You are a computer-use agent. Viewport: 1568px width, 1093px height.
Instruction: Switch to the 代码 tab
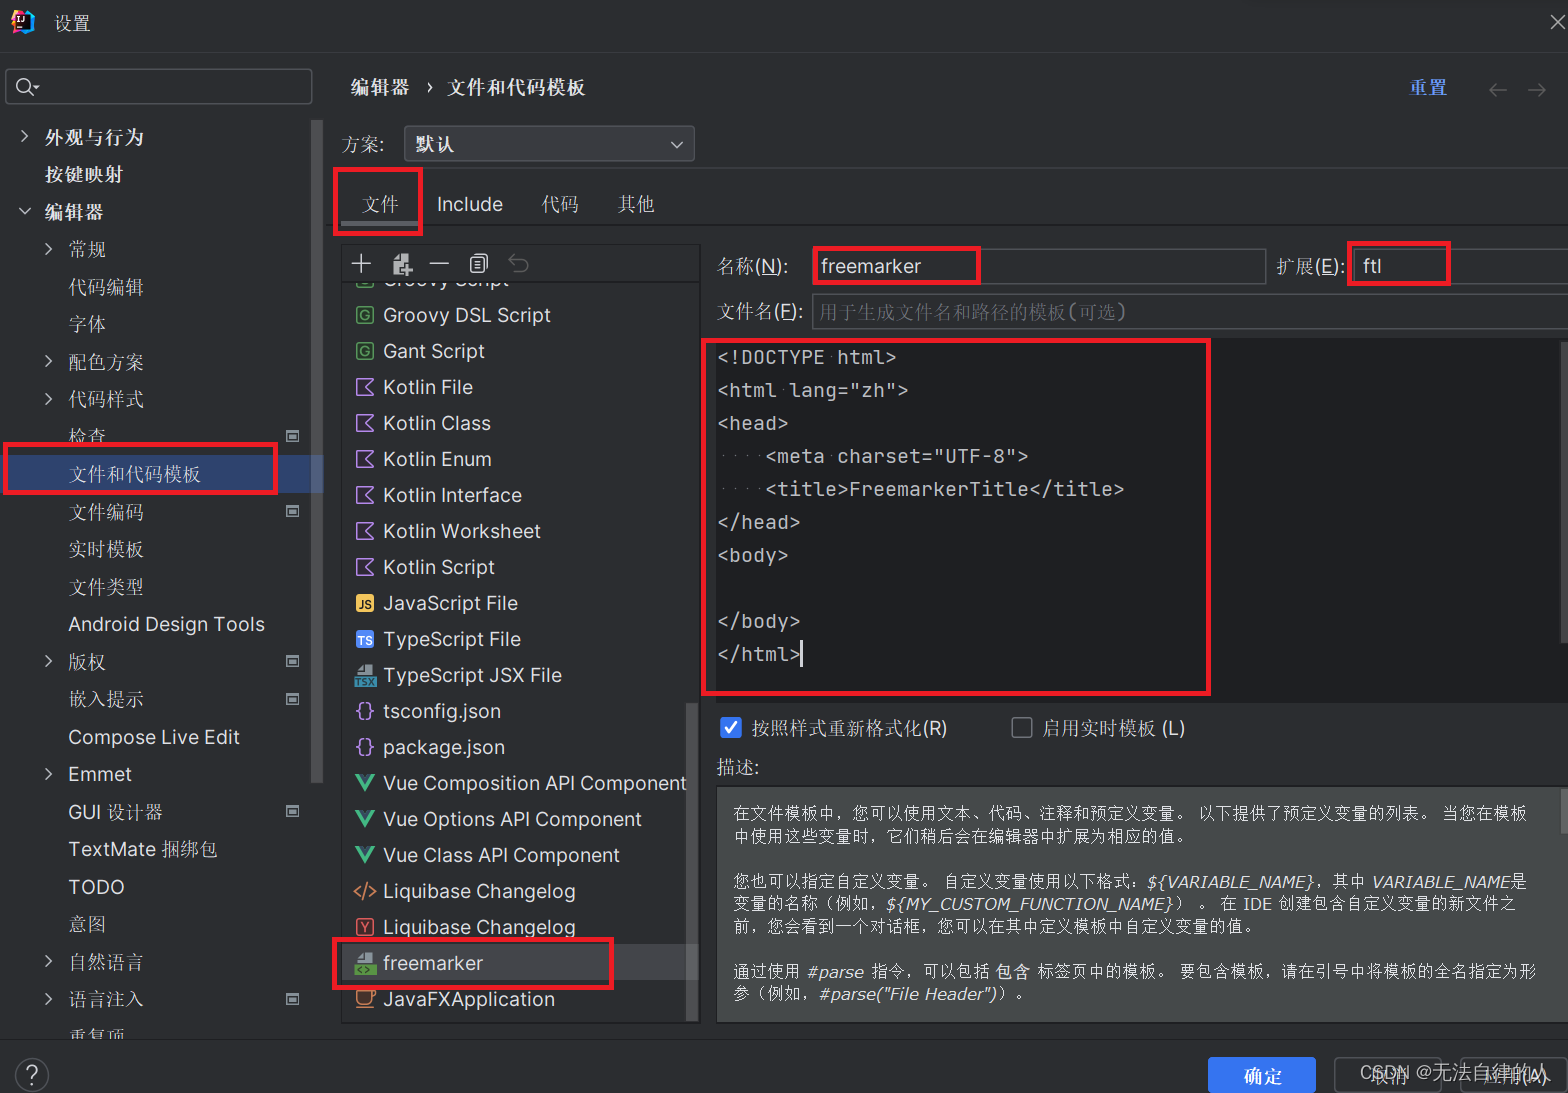[560, 204]
